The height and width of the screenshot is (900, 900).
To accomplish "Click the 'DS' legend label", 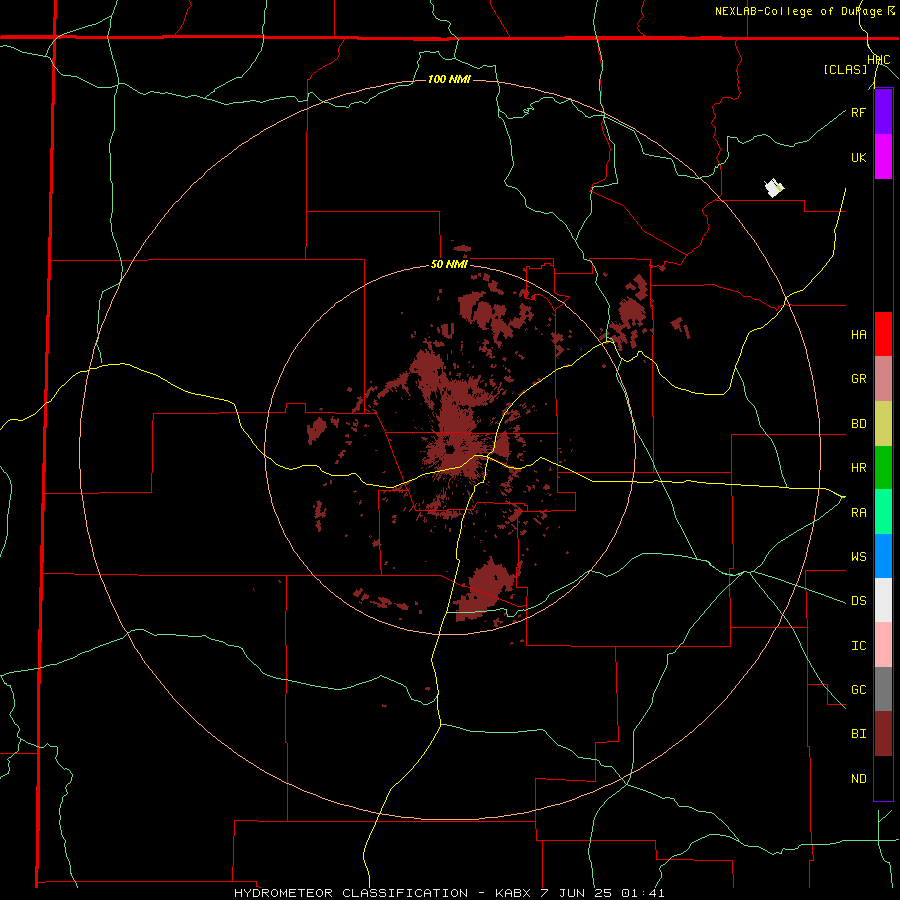I will click(858, 600).
